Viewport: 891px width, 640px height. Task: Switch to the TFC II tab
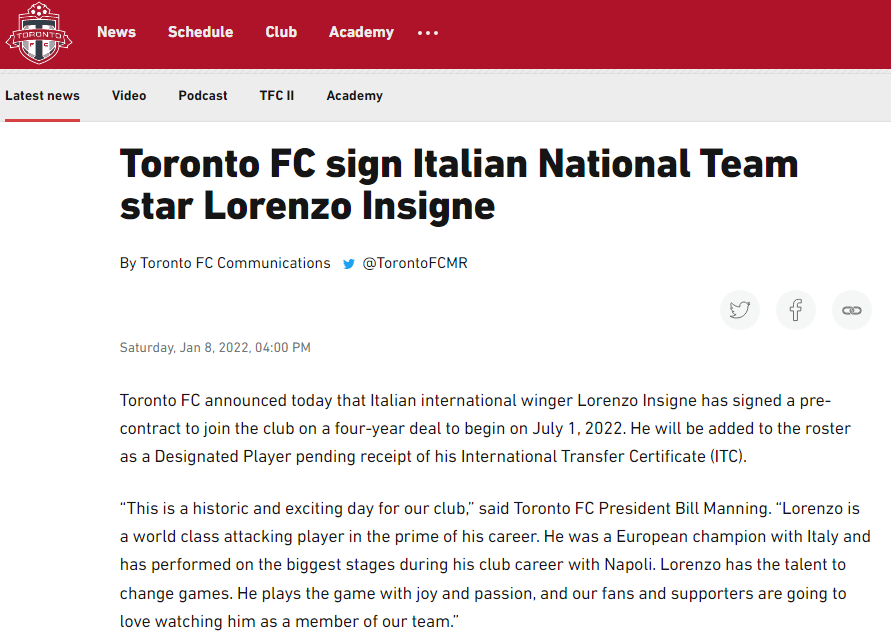277,95
